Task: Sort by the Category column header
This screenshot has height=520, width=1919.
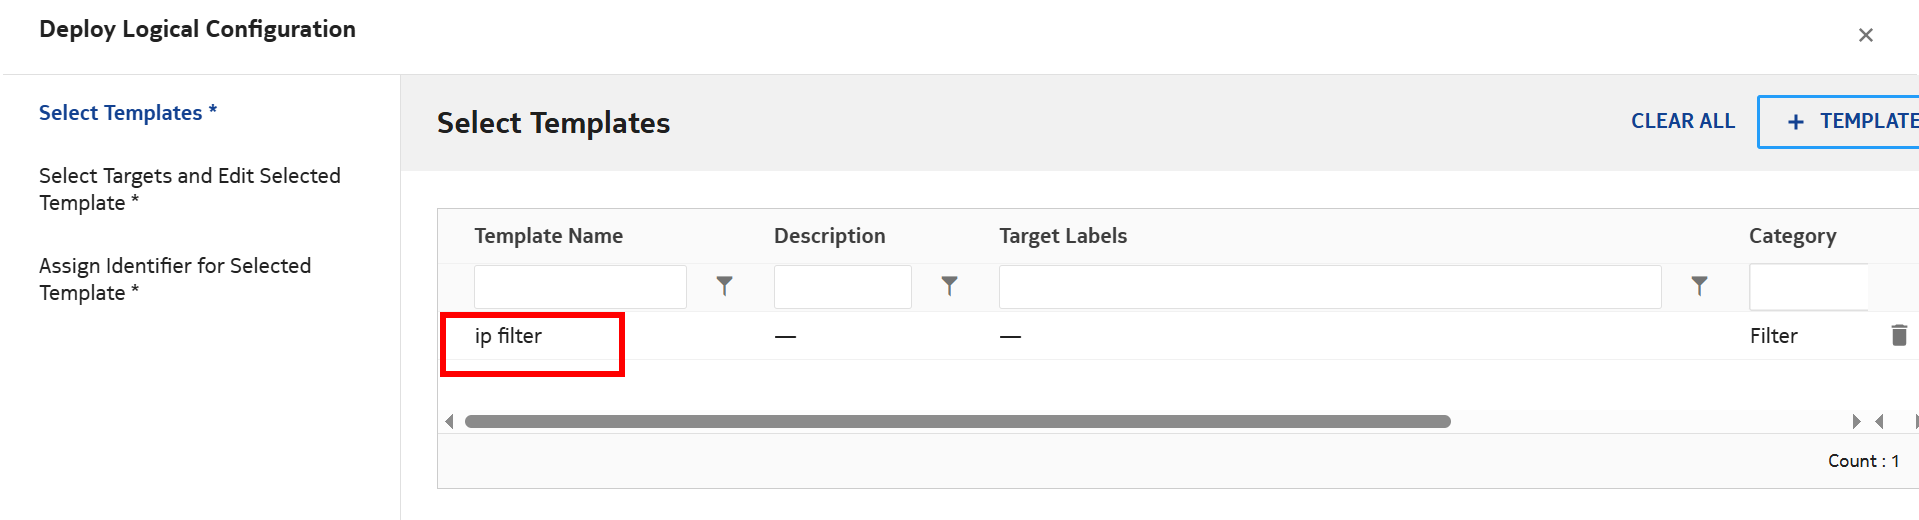Action: tap(1792, 236)
